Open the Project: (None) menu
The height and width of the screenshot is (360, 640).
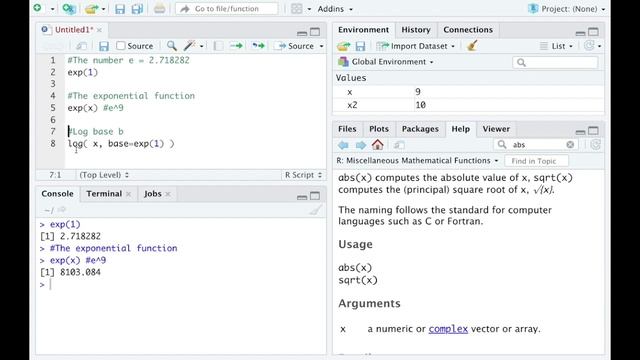567,9
